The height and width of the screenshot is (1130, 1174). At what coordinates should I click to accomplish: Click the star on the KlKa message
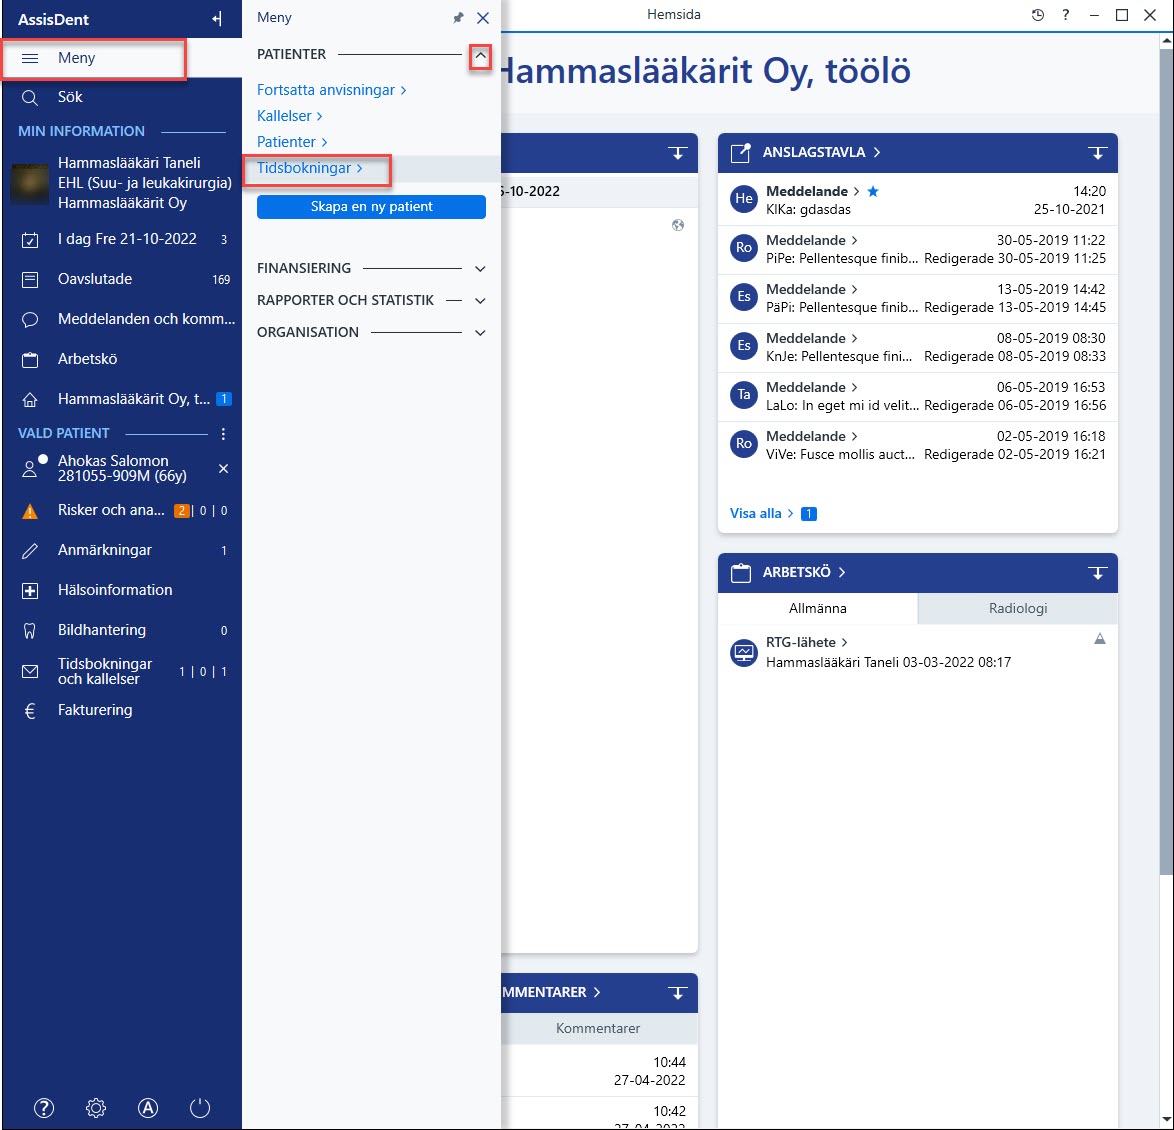click(x=873, y=192)
